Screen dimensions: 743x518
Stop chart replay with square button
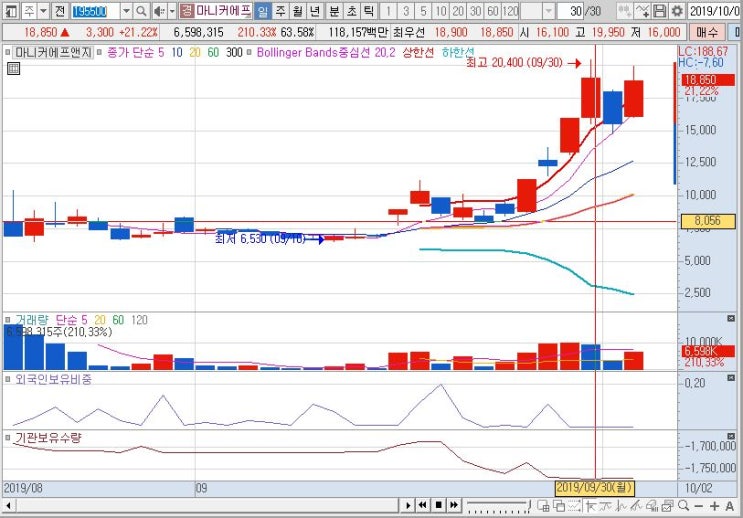(x=438, y=506)
